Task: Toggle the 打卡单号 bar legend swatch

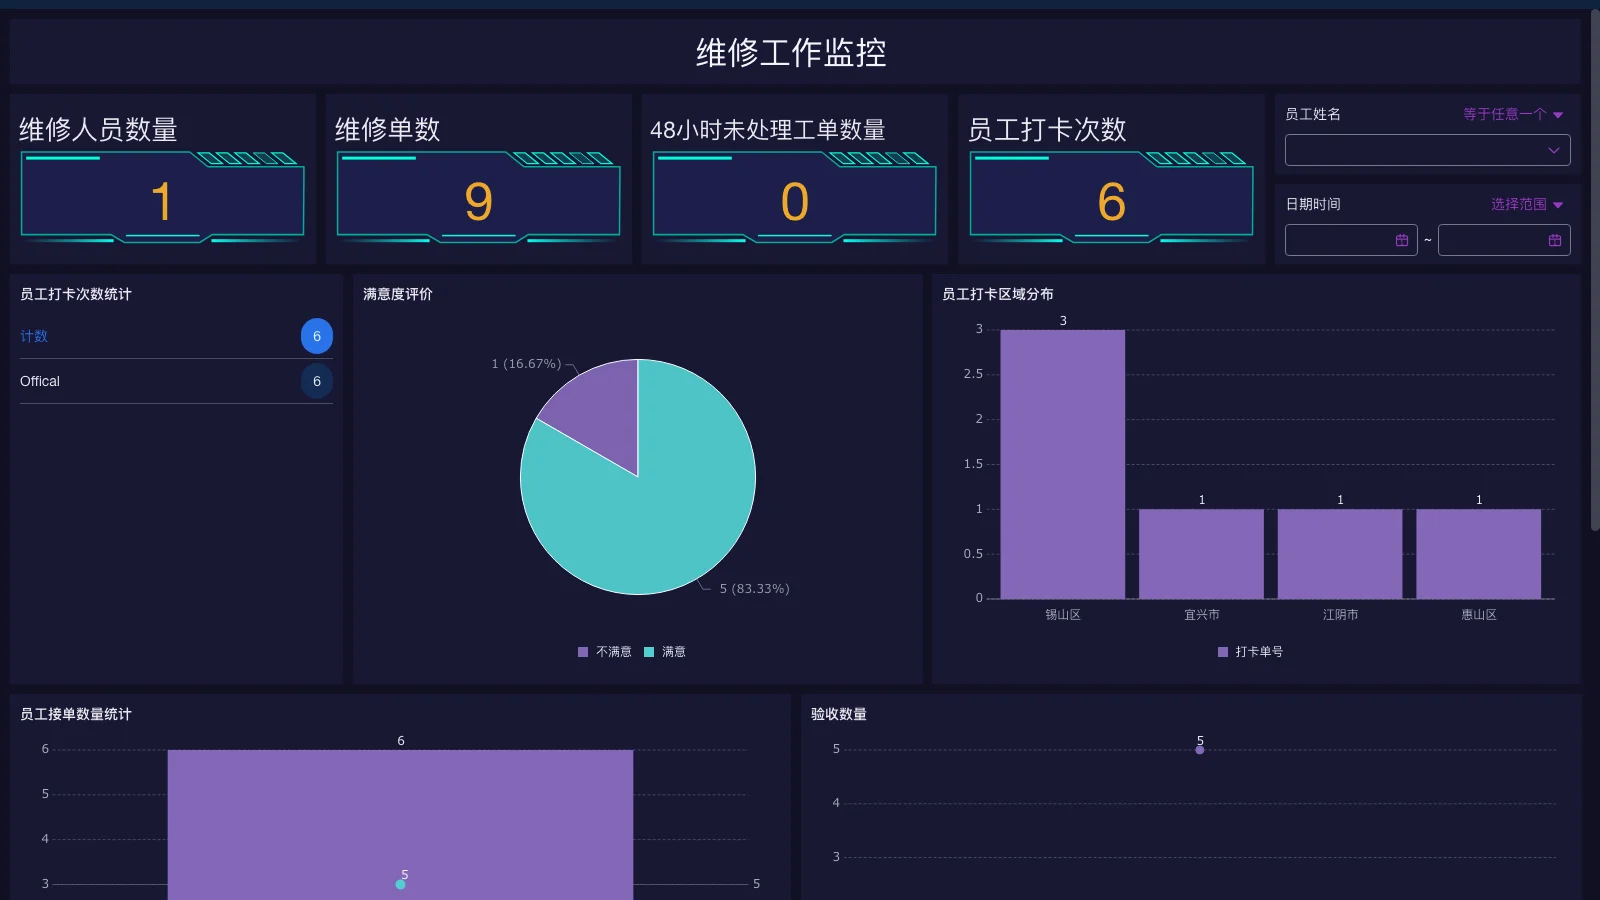Action: click(x=1223, y=652)
